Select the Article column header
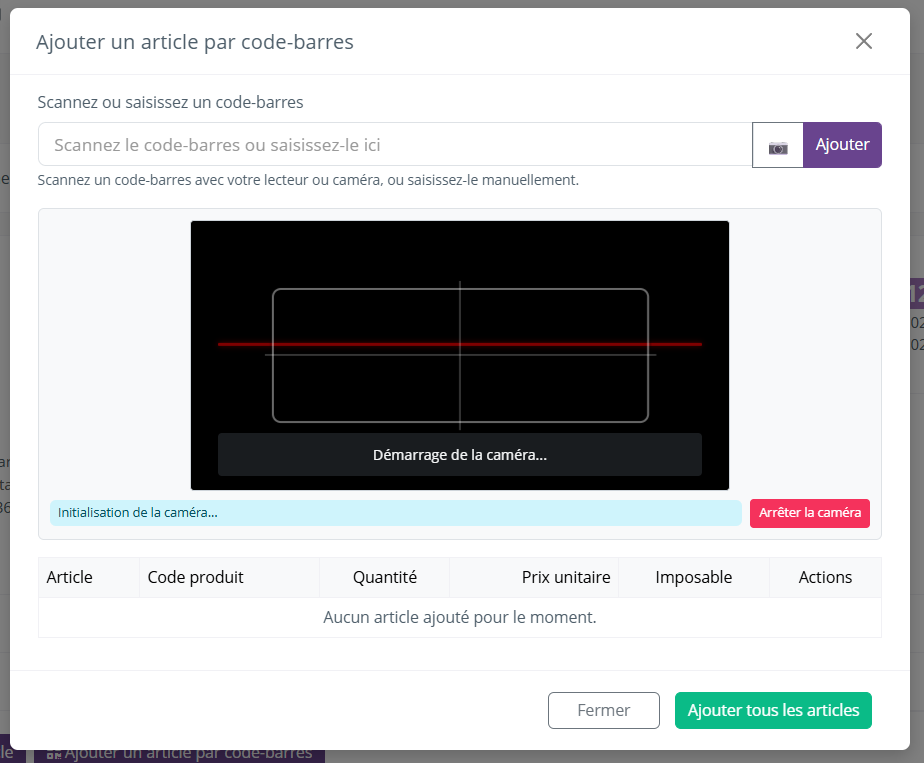Viewport: 924px width, 763px height. [x=70, y=577]
